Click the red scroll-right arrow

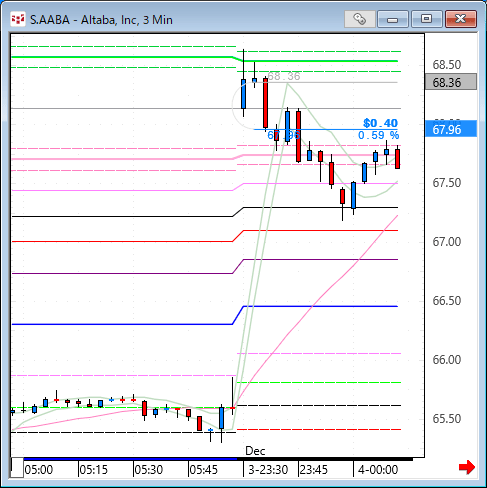click(x=467, y=467)
